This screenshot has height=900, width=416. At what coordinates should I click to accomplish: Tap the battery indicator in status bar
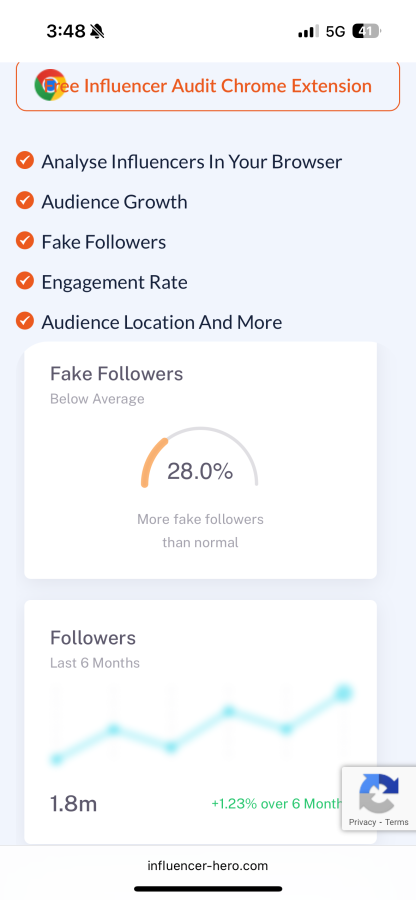367,31
